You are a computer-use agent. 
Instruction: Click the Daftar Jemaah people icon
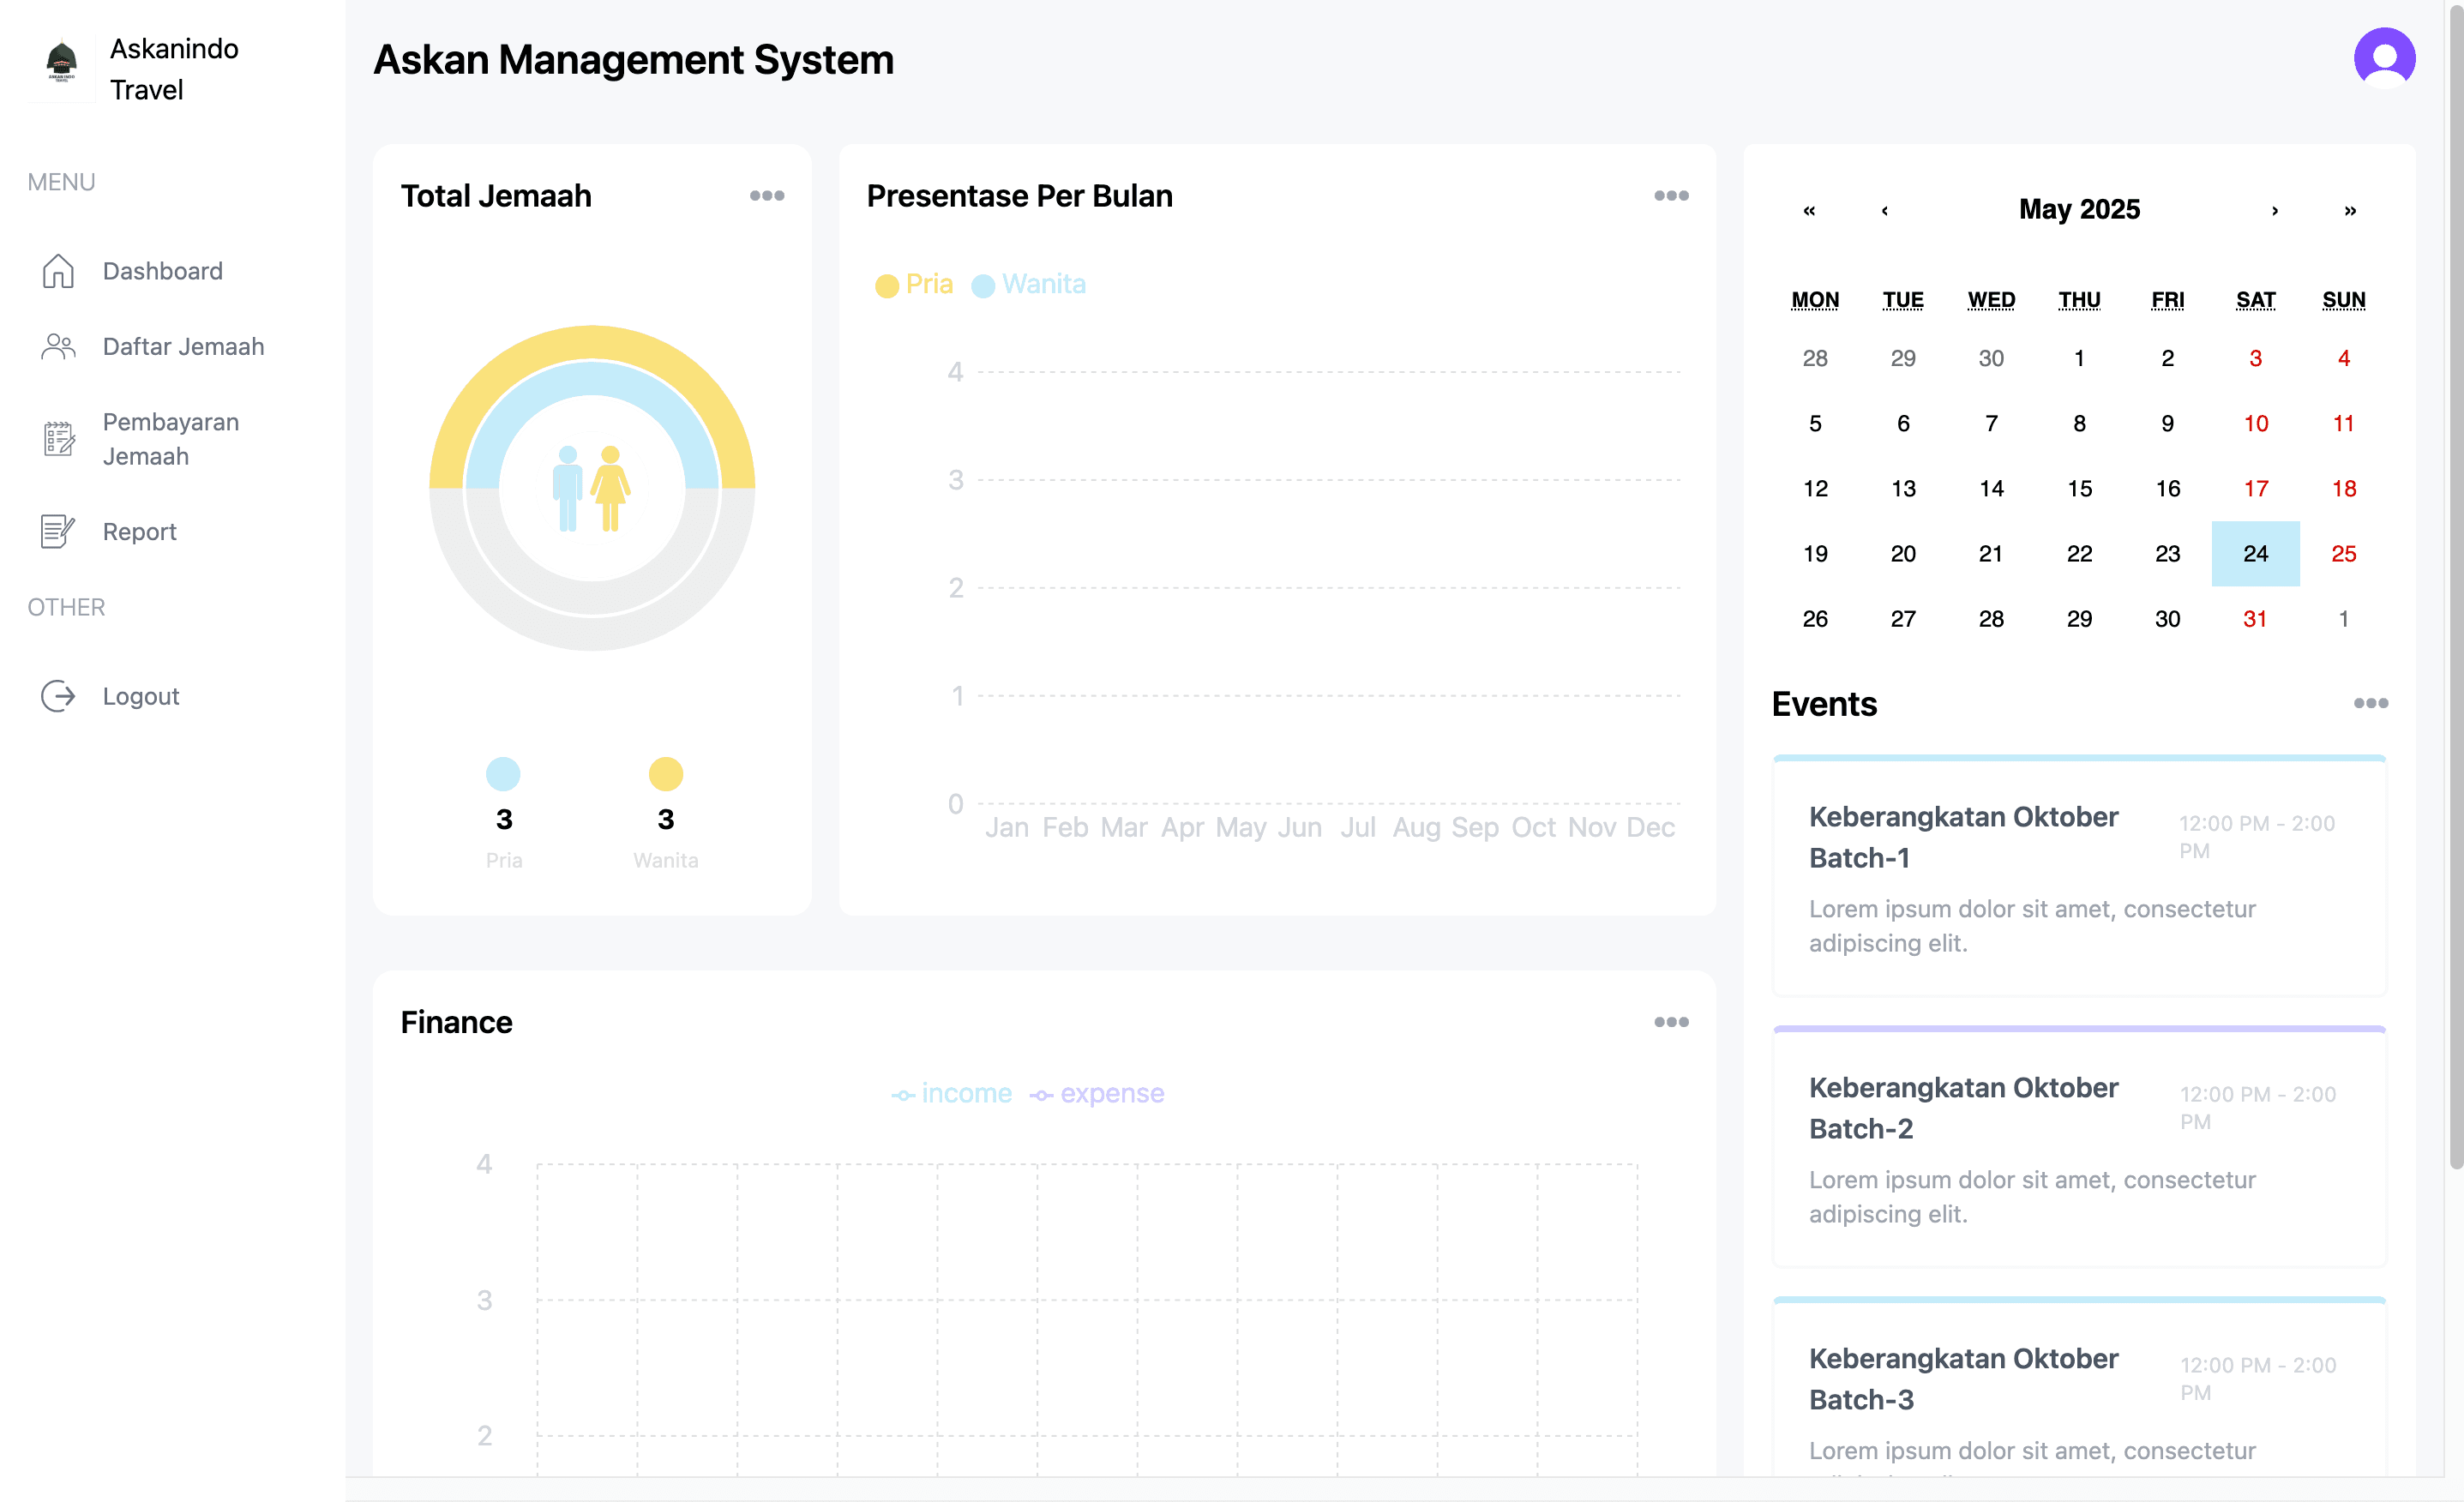click(x=58, y=347)
